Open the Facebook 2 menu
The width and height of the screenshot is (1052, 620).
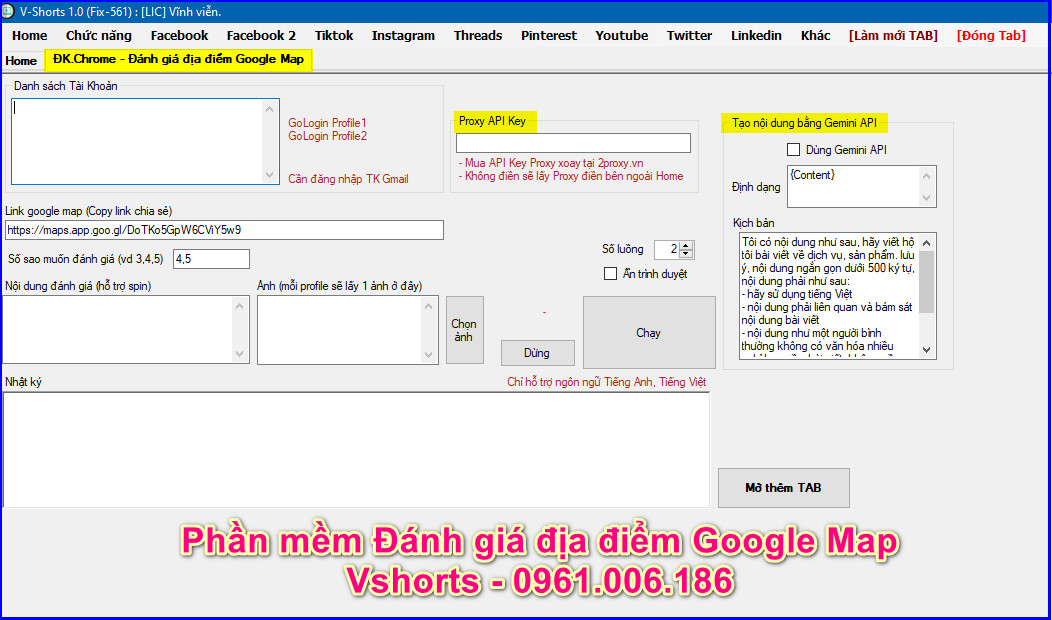point(261,36)
